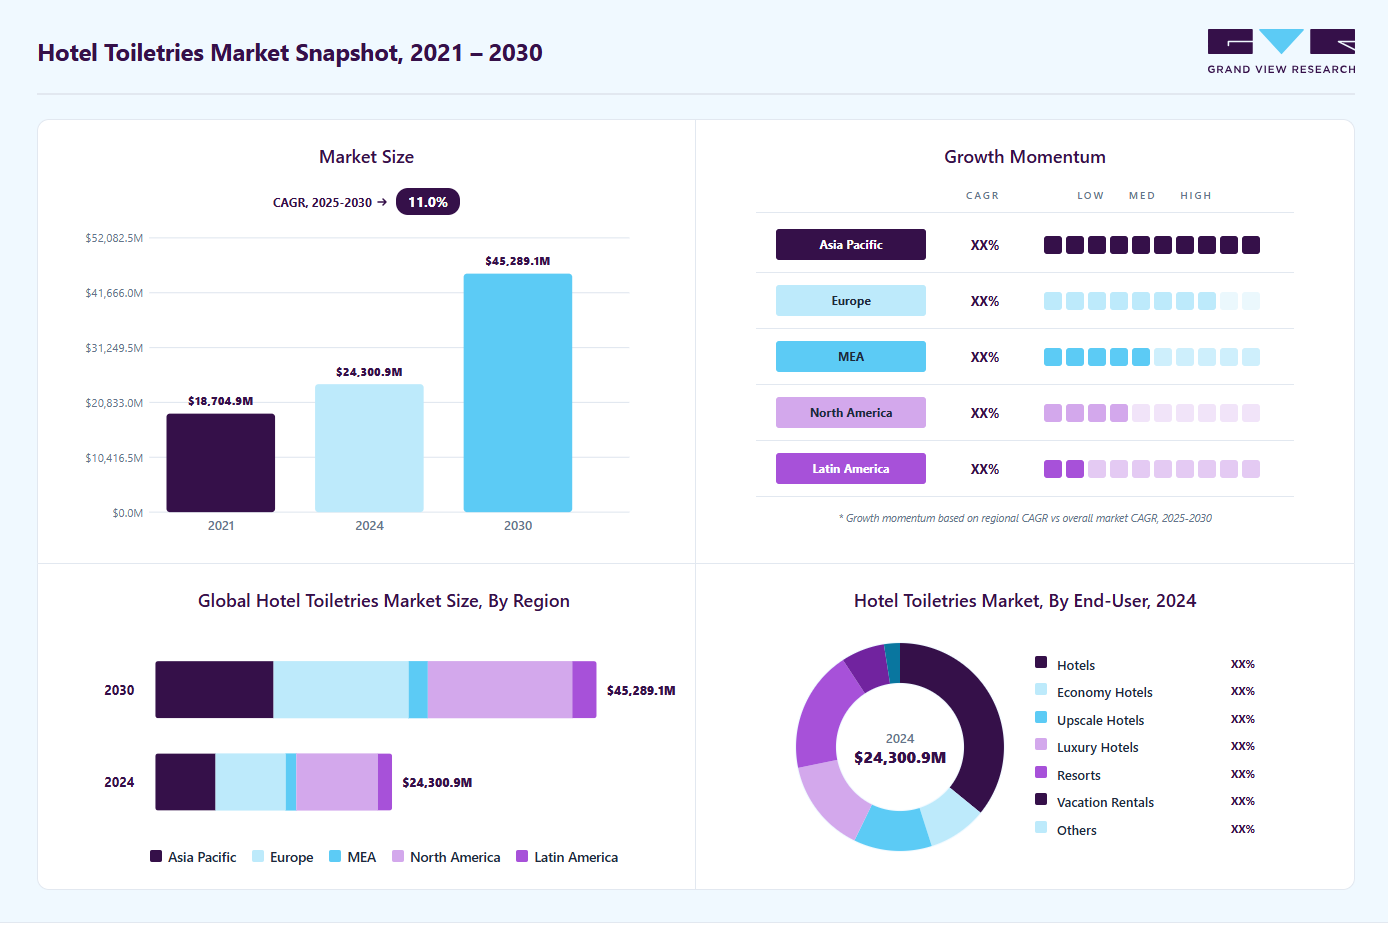Click the $10,416.5M axis label
Image resolution: width=1388 pixels, height=926 pixels.
pyautogui.click(x=114, y=458)
